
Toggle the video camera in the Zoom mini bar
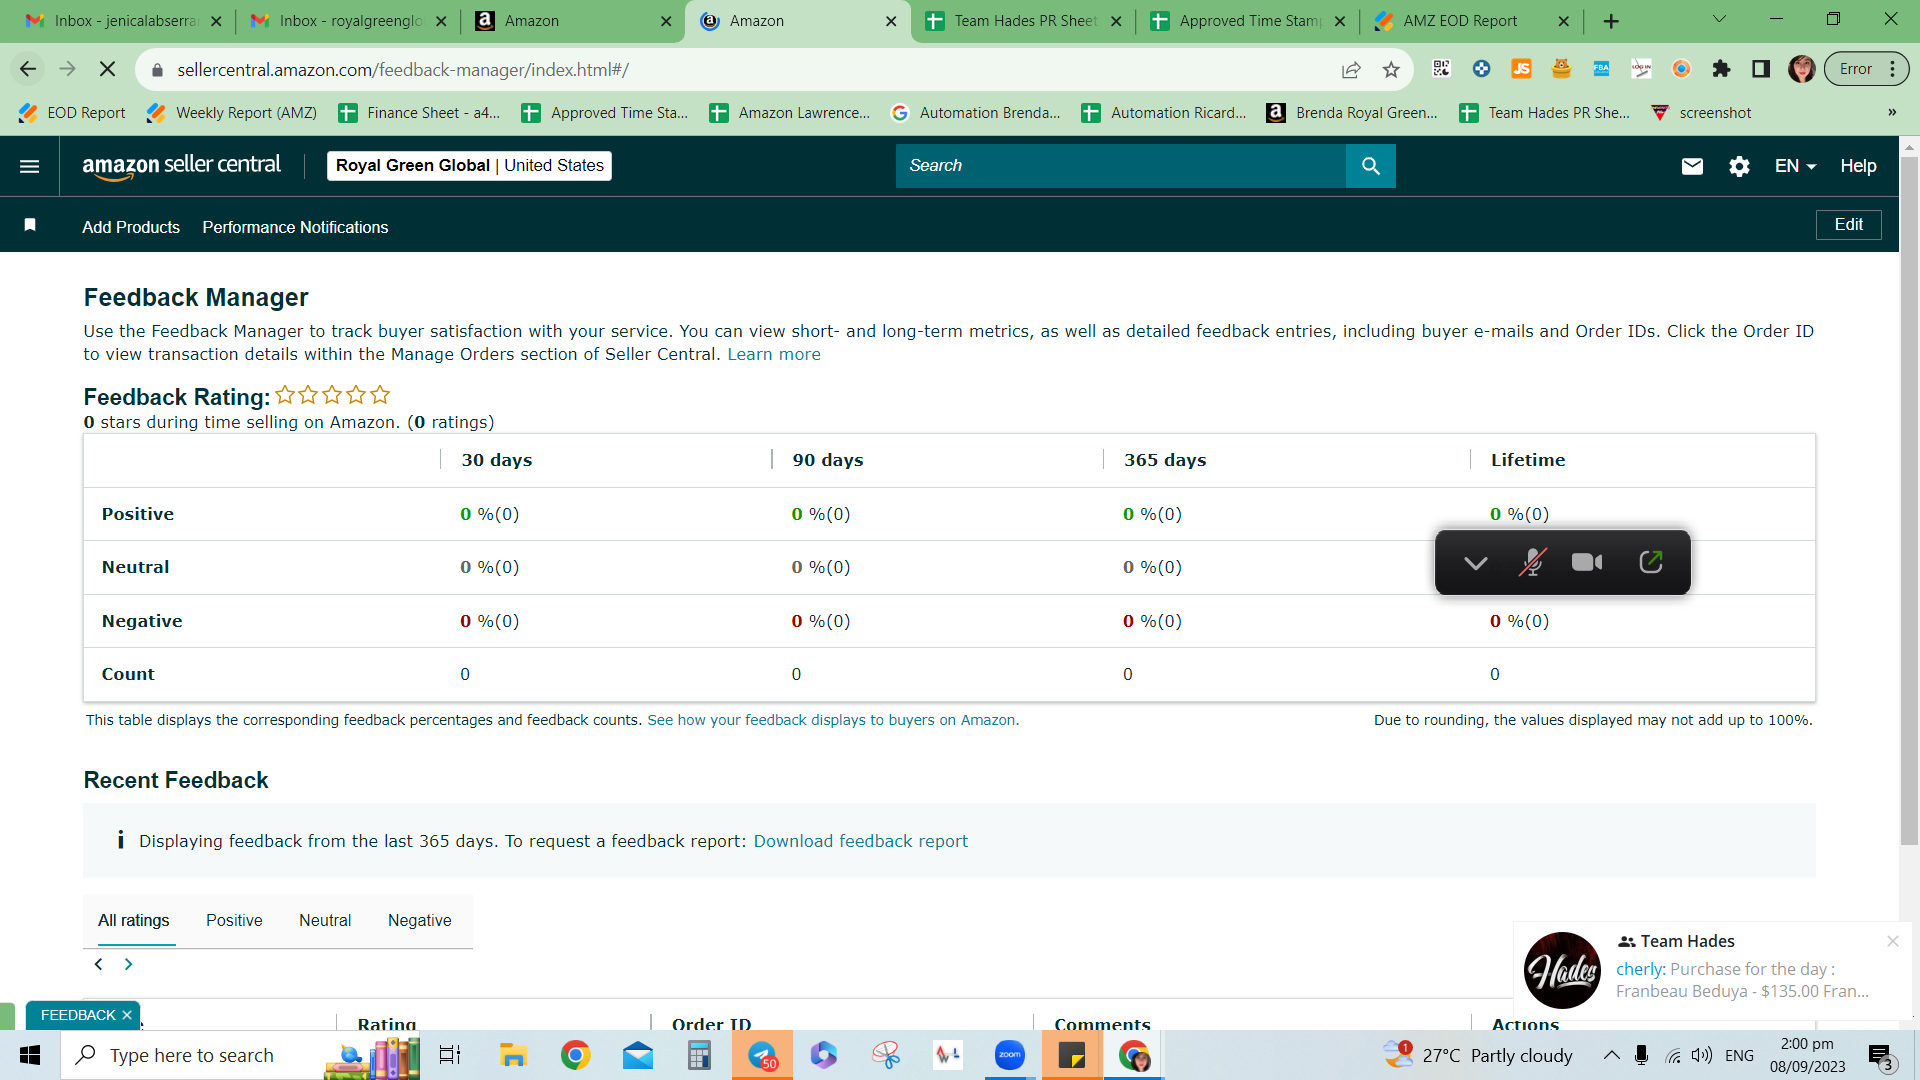1587,562
